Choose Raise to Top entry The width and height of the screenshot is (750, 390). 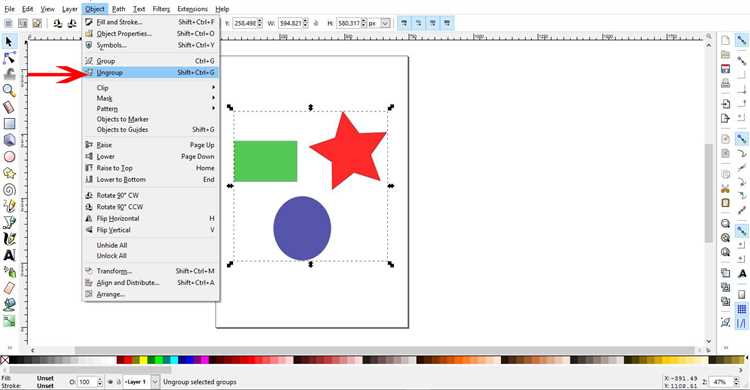pos(151,168)
